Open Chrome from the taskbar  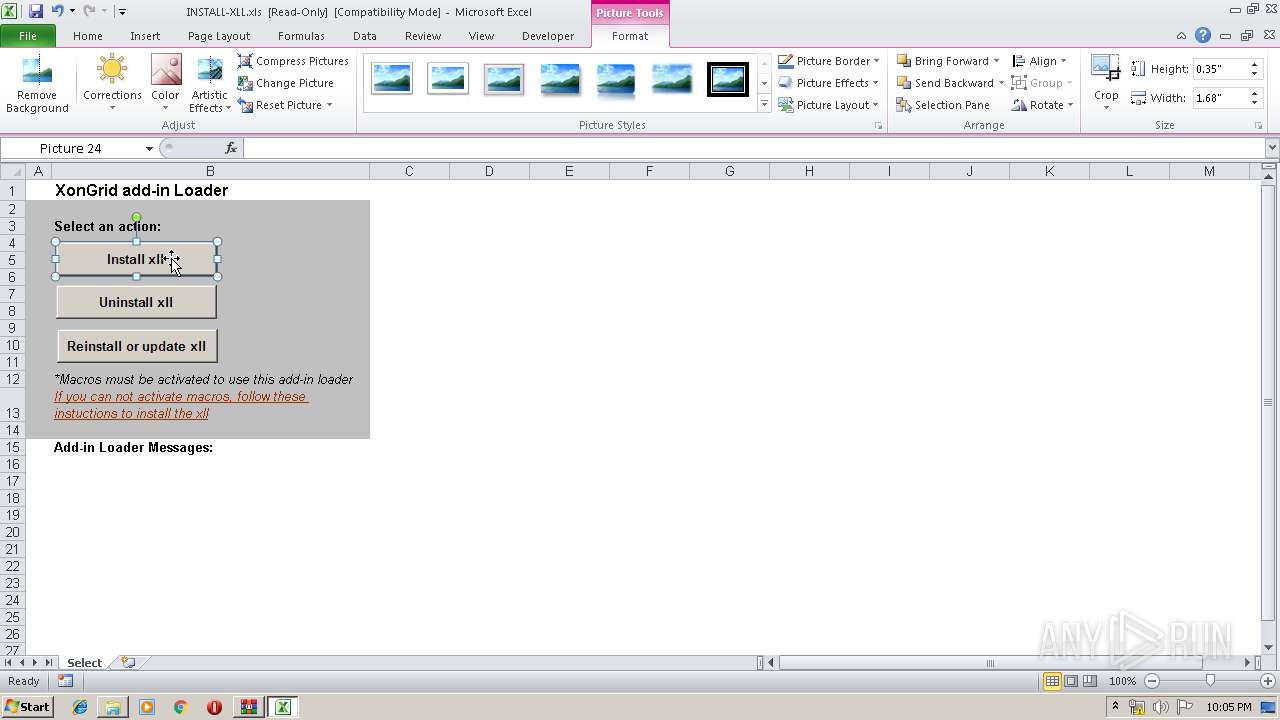[180, 707]
